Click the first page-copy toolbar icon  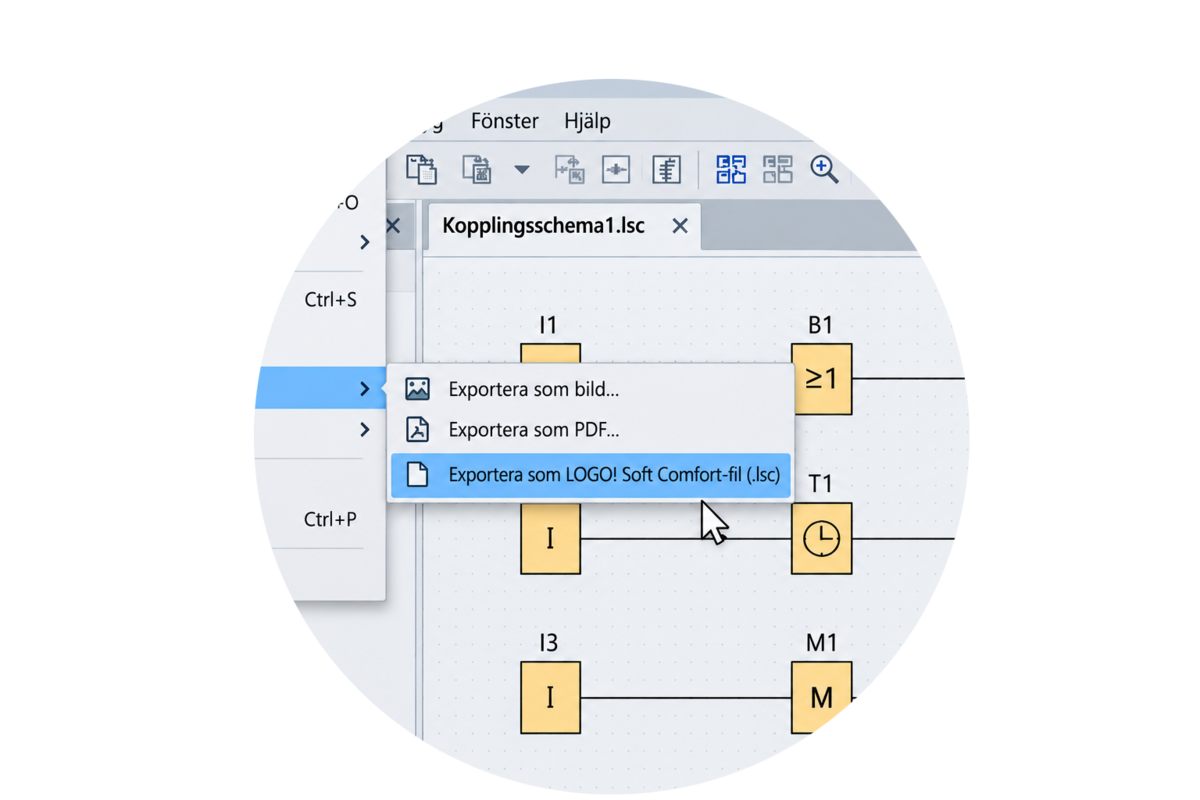tap(421, 169)
